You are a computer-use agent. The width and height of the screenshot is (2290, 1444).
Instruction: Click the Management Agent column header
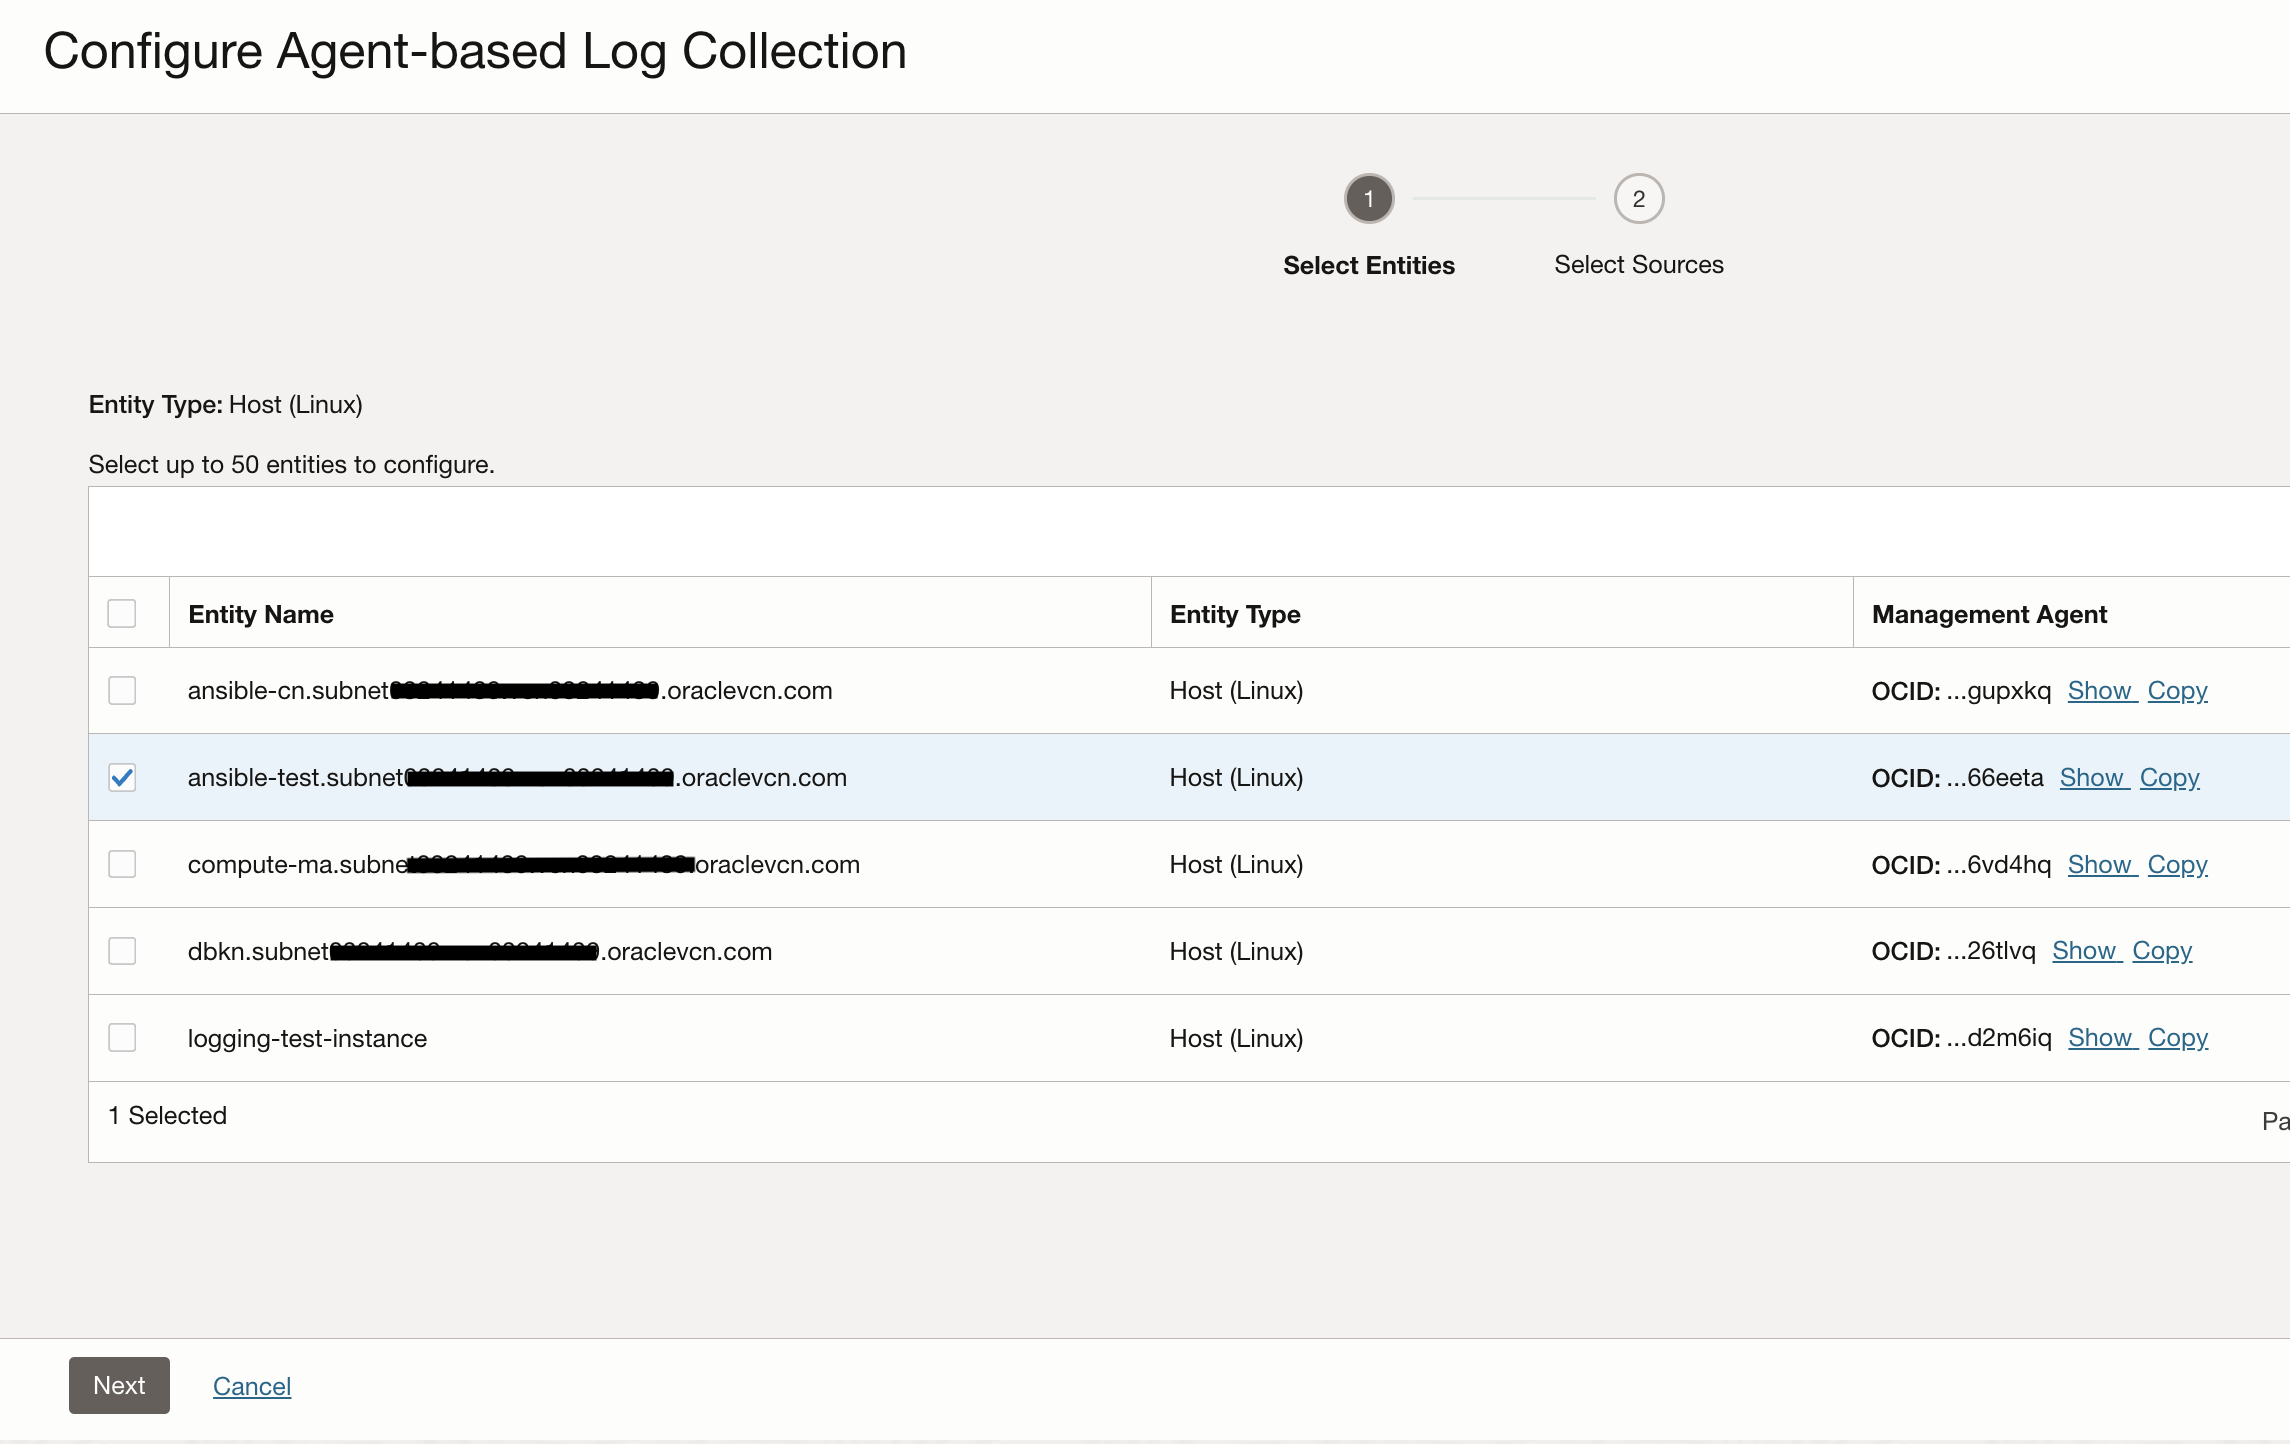coord(1989,614)
